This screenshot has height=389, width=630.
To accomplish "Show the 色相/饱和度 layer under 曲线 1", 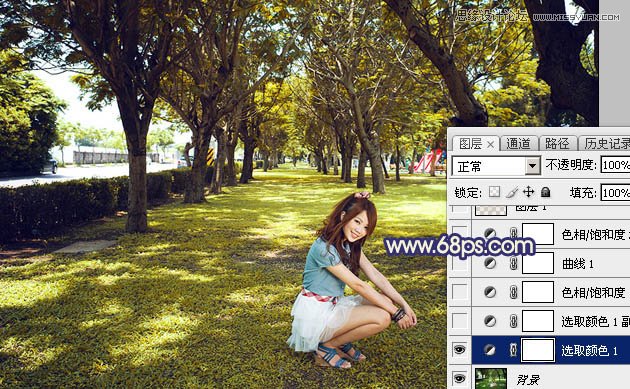I will coord(460,292).
